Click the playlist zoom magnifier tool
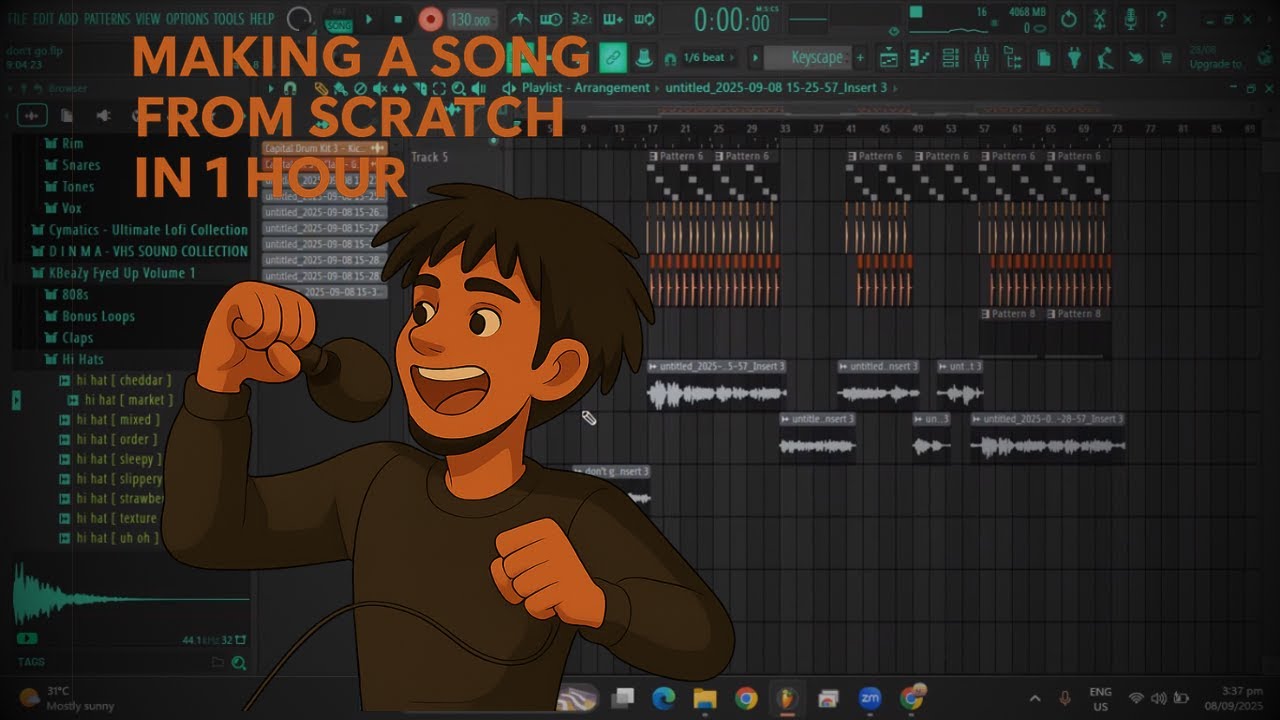This screenshot has width=1280, height=720. 458,88
